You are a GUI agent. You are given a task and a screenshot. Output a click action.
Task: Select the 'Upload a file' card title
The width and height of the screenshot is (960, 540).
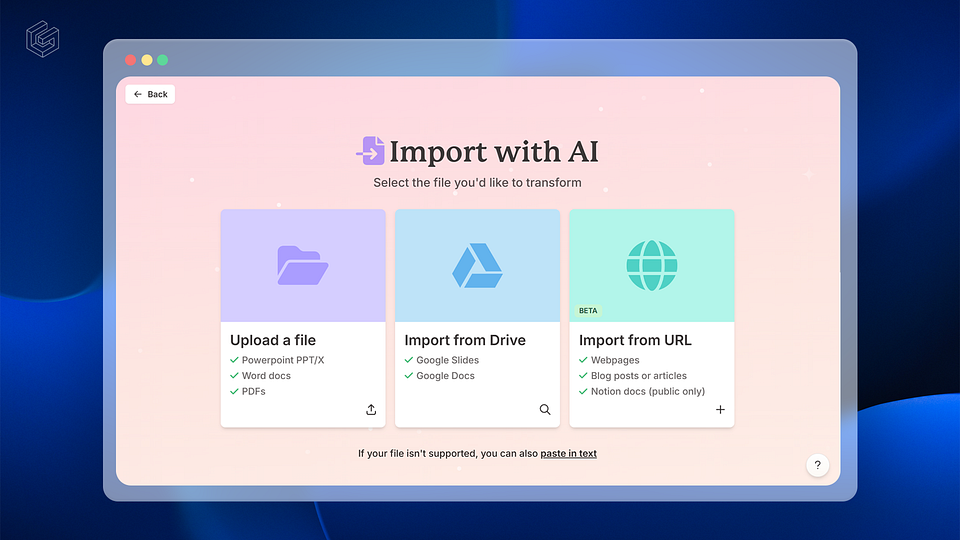[x=273, y=340]
